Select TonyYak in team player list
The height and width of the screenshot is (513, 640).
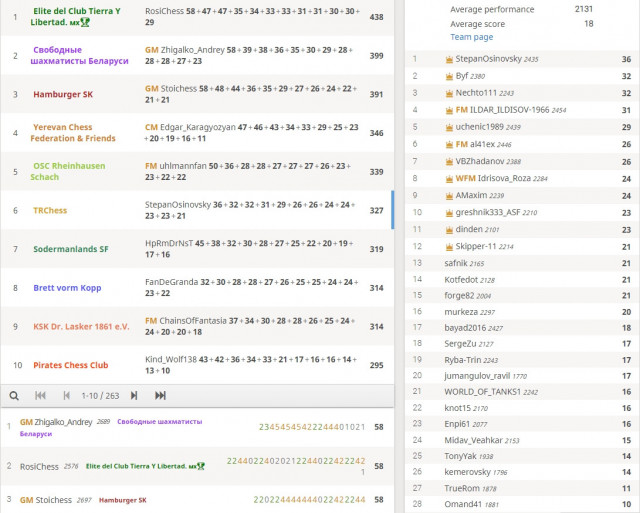point(460,456)
